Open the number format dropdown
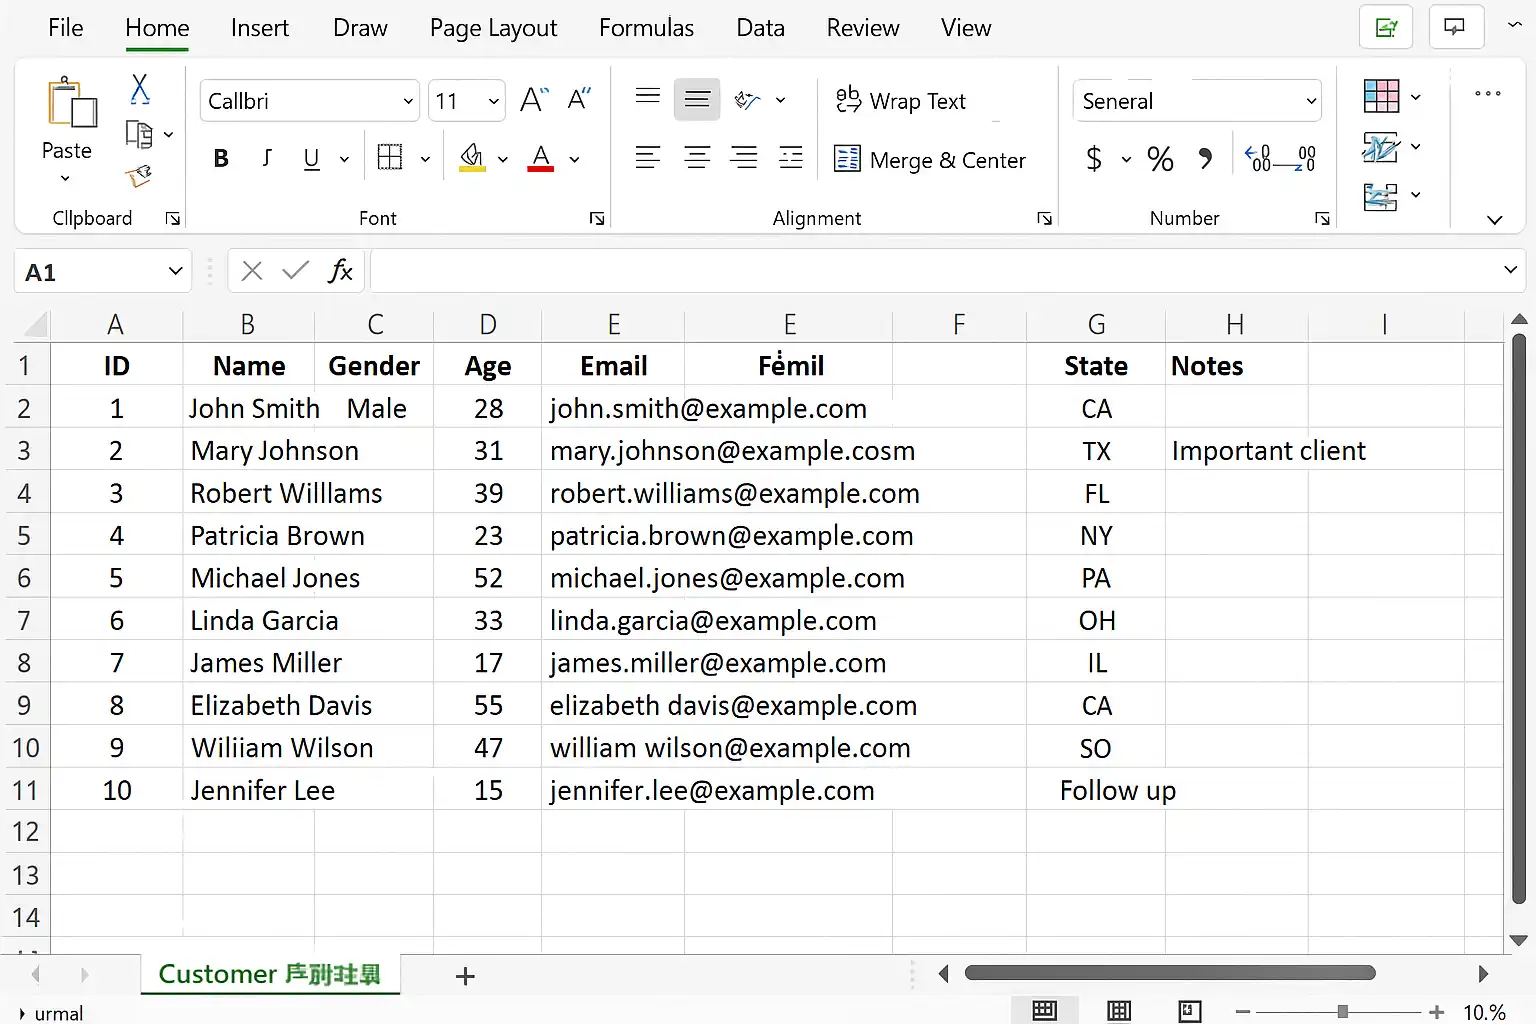Viewport: 1536px width, 1024px height. click(x=1310, y=101)
